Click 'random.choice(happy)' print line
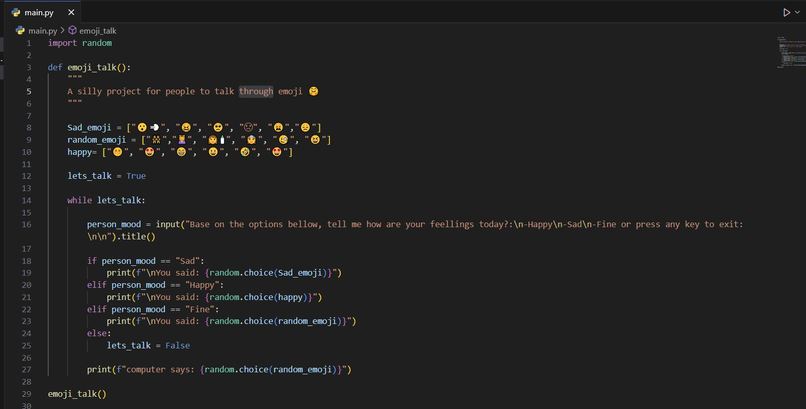 point(214,298)
